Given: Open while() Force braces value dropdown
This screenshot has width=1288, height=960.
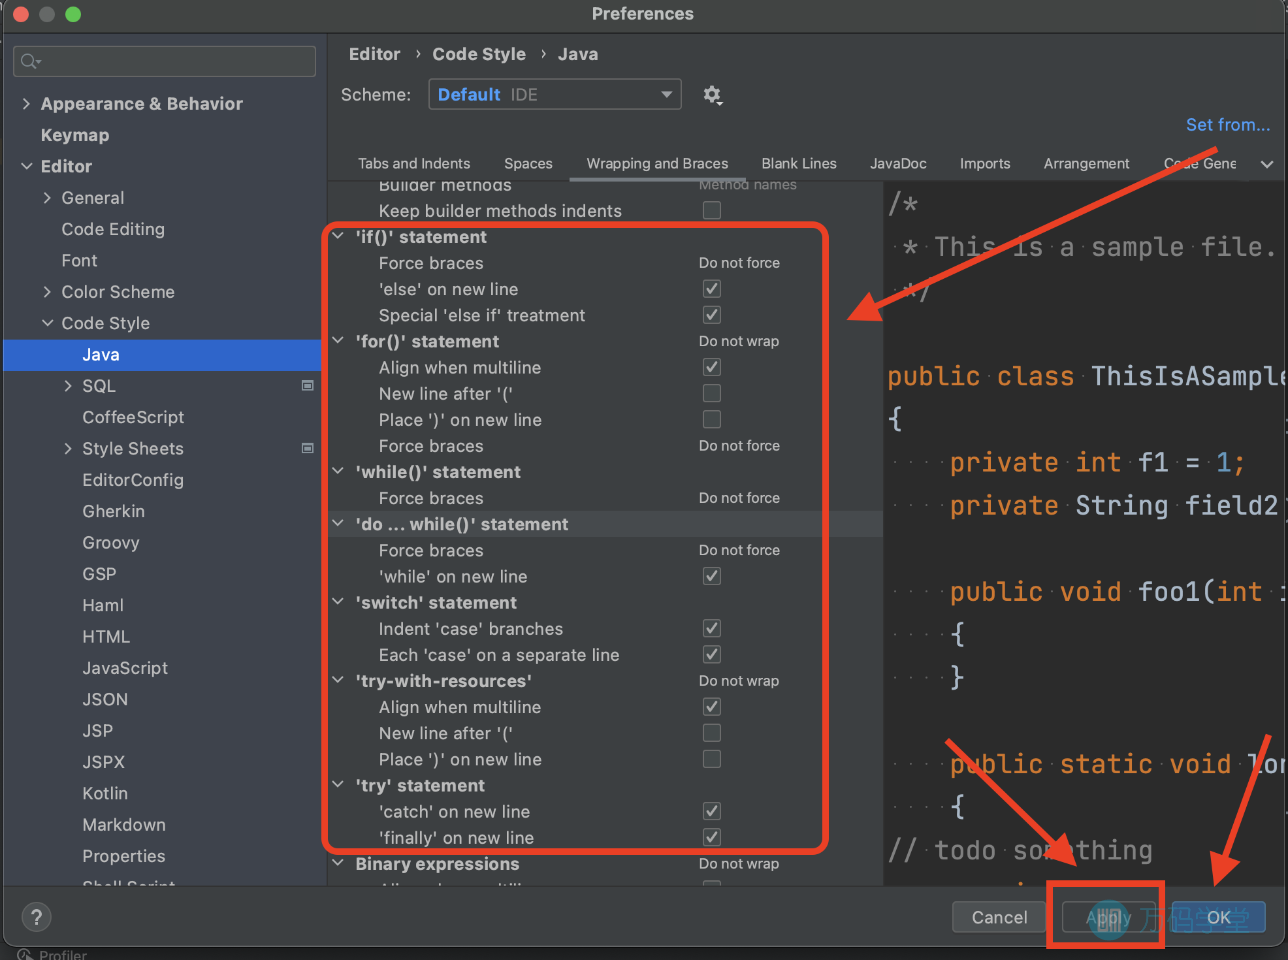Looking at the screenshot, I should tap(739, 498).
